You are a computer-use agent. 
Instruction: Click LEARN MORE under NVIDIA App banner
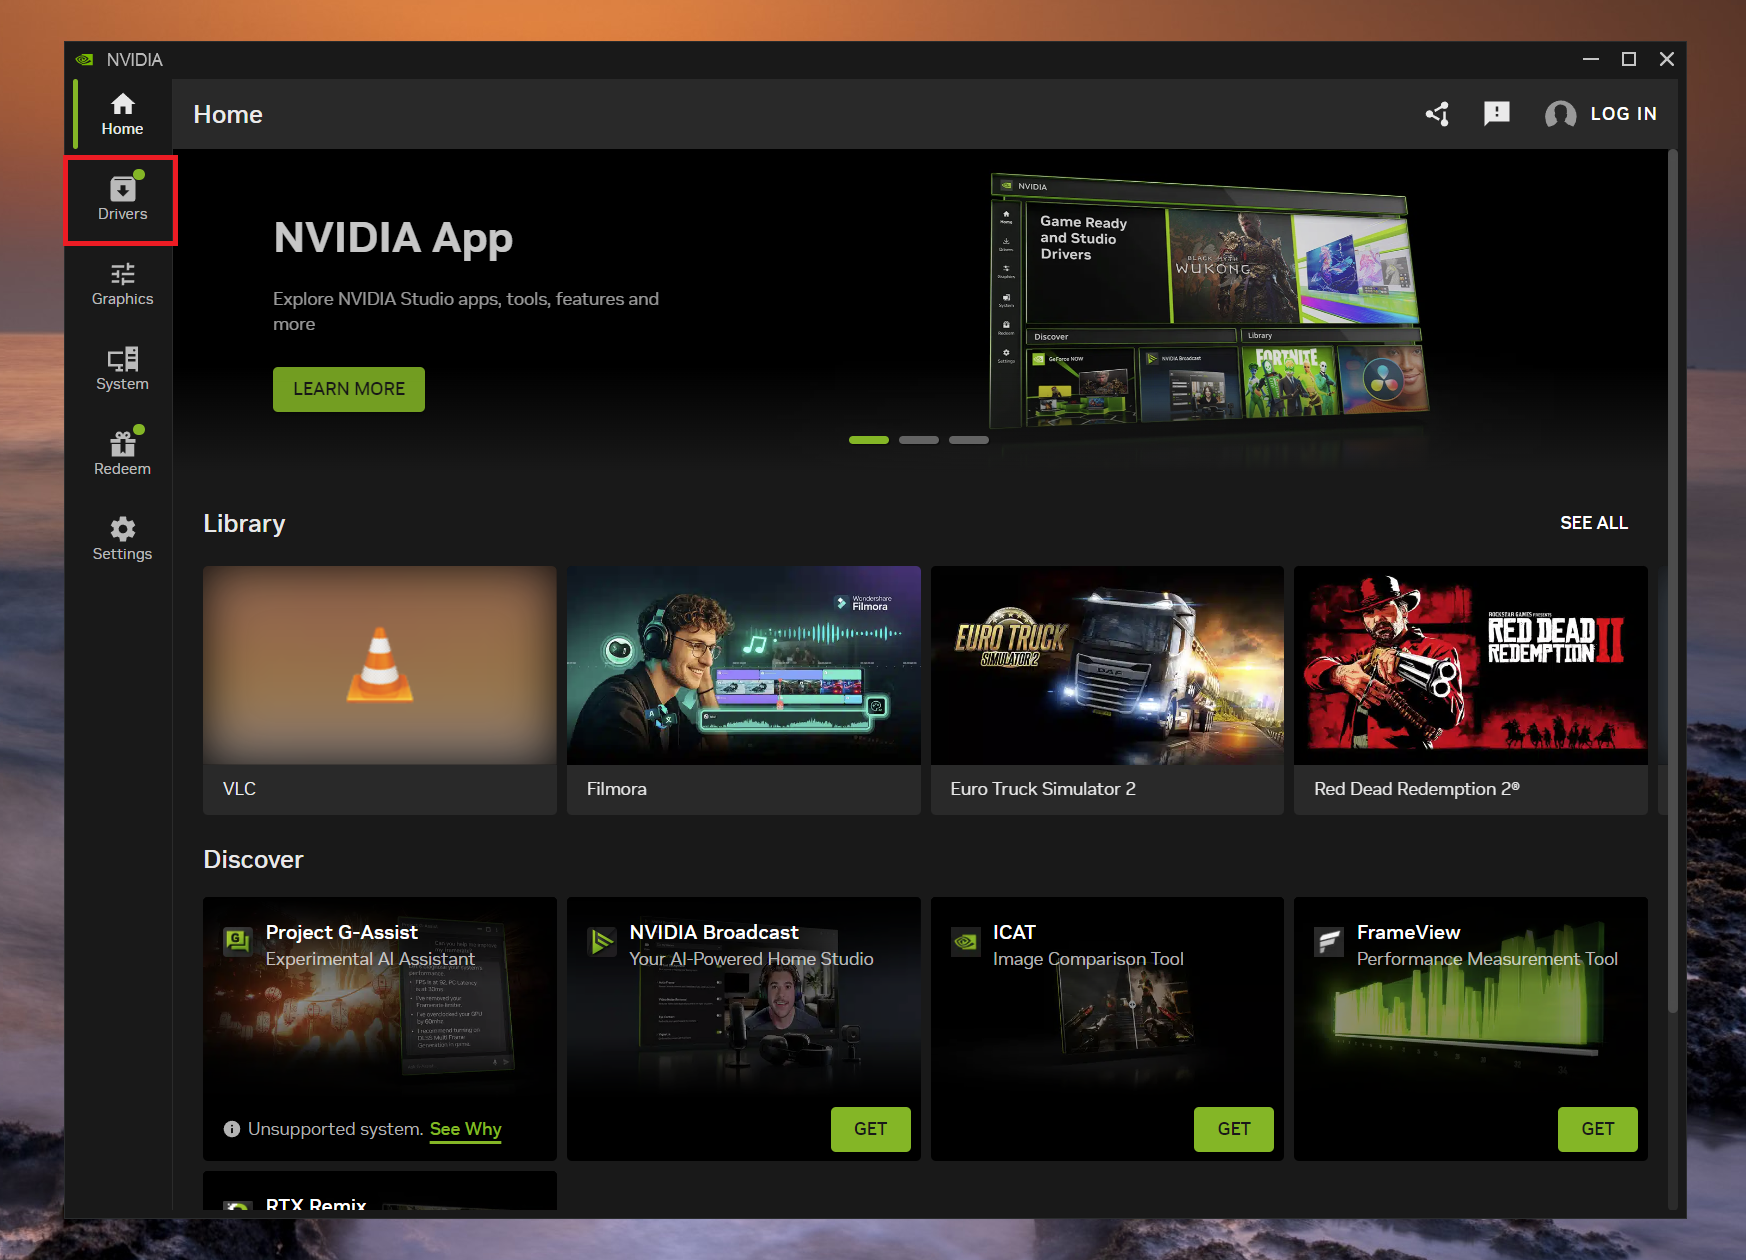(x=348, y=389)
